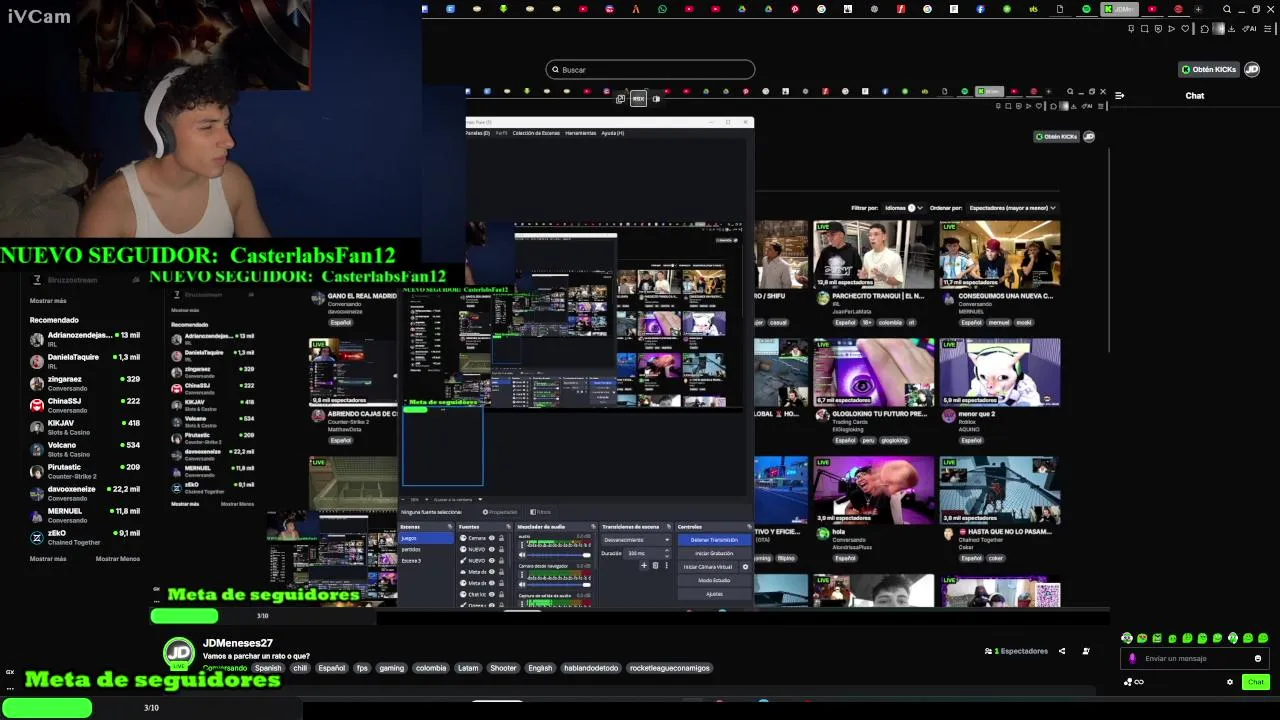This screenshot has width=1280, height=720.
Task: Open the Facebook tab in the outer browser's top tab bar
Action: (980, 9)
